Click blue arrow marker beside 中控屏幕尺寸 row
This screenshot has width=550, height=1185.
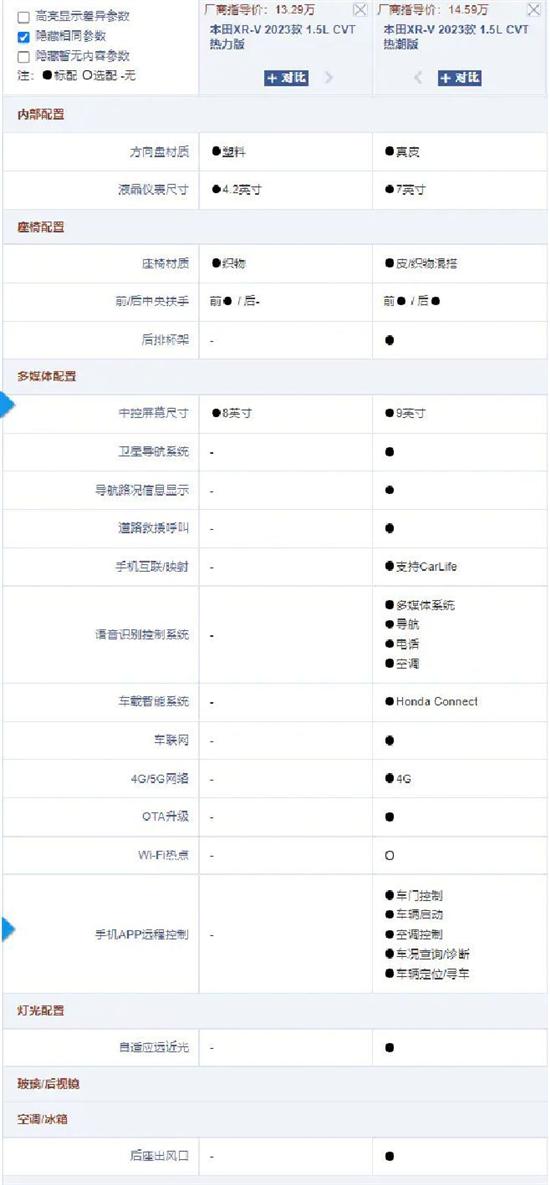click(8, 406)
